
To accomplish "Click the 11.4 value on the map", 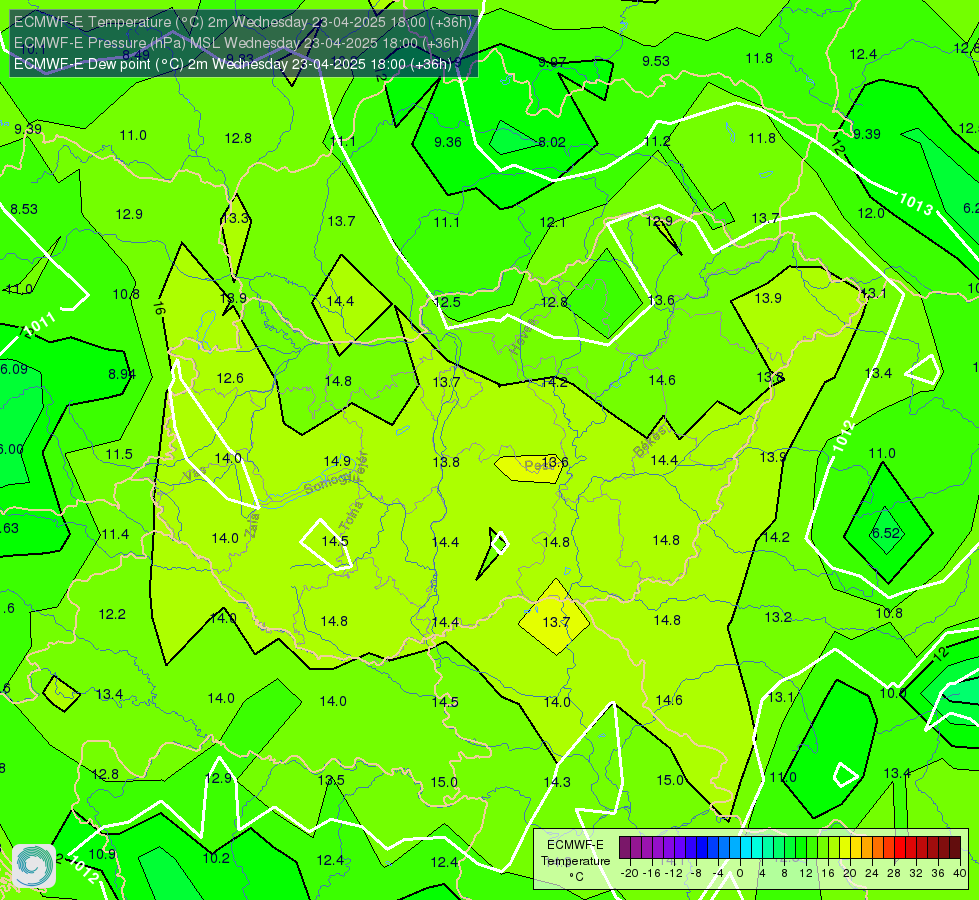I will [x=116, y=534].
